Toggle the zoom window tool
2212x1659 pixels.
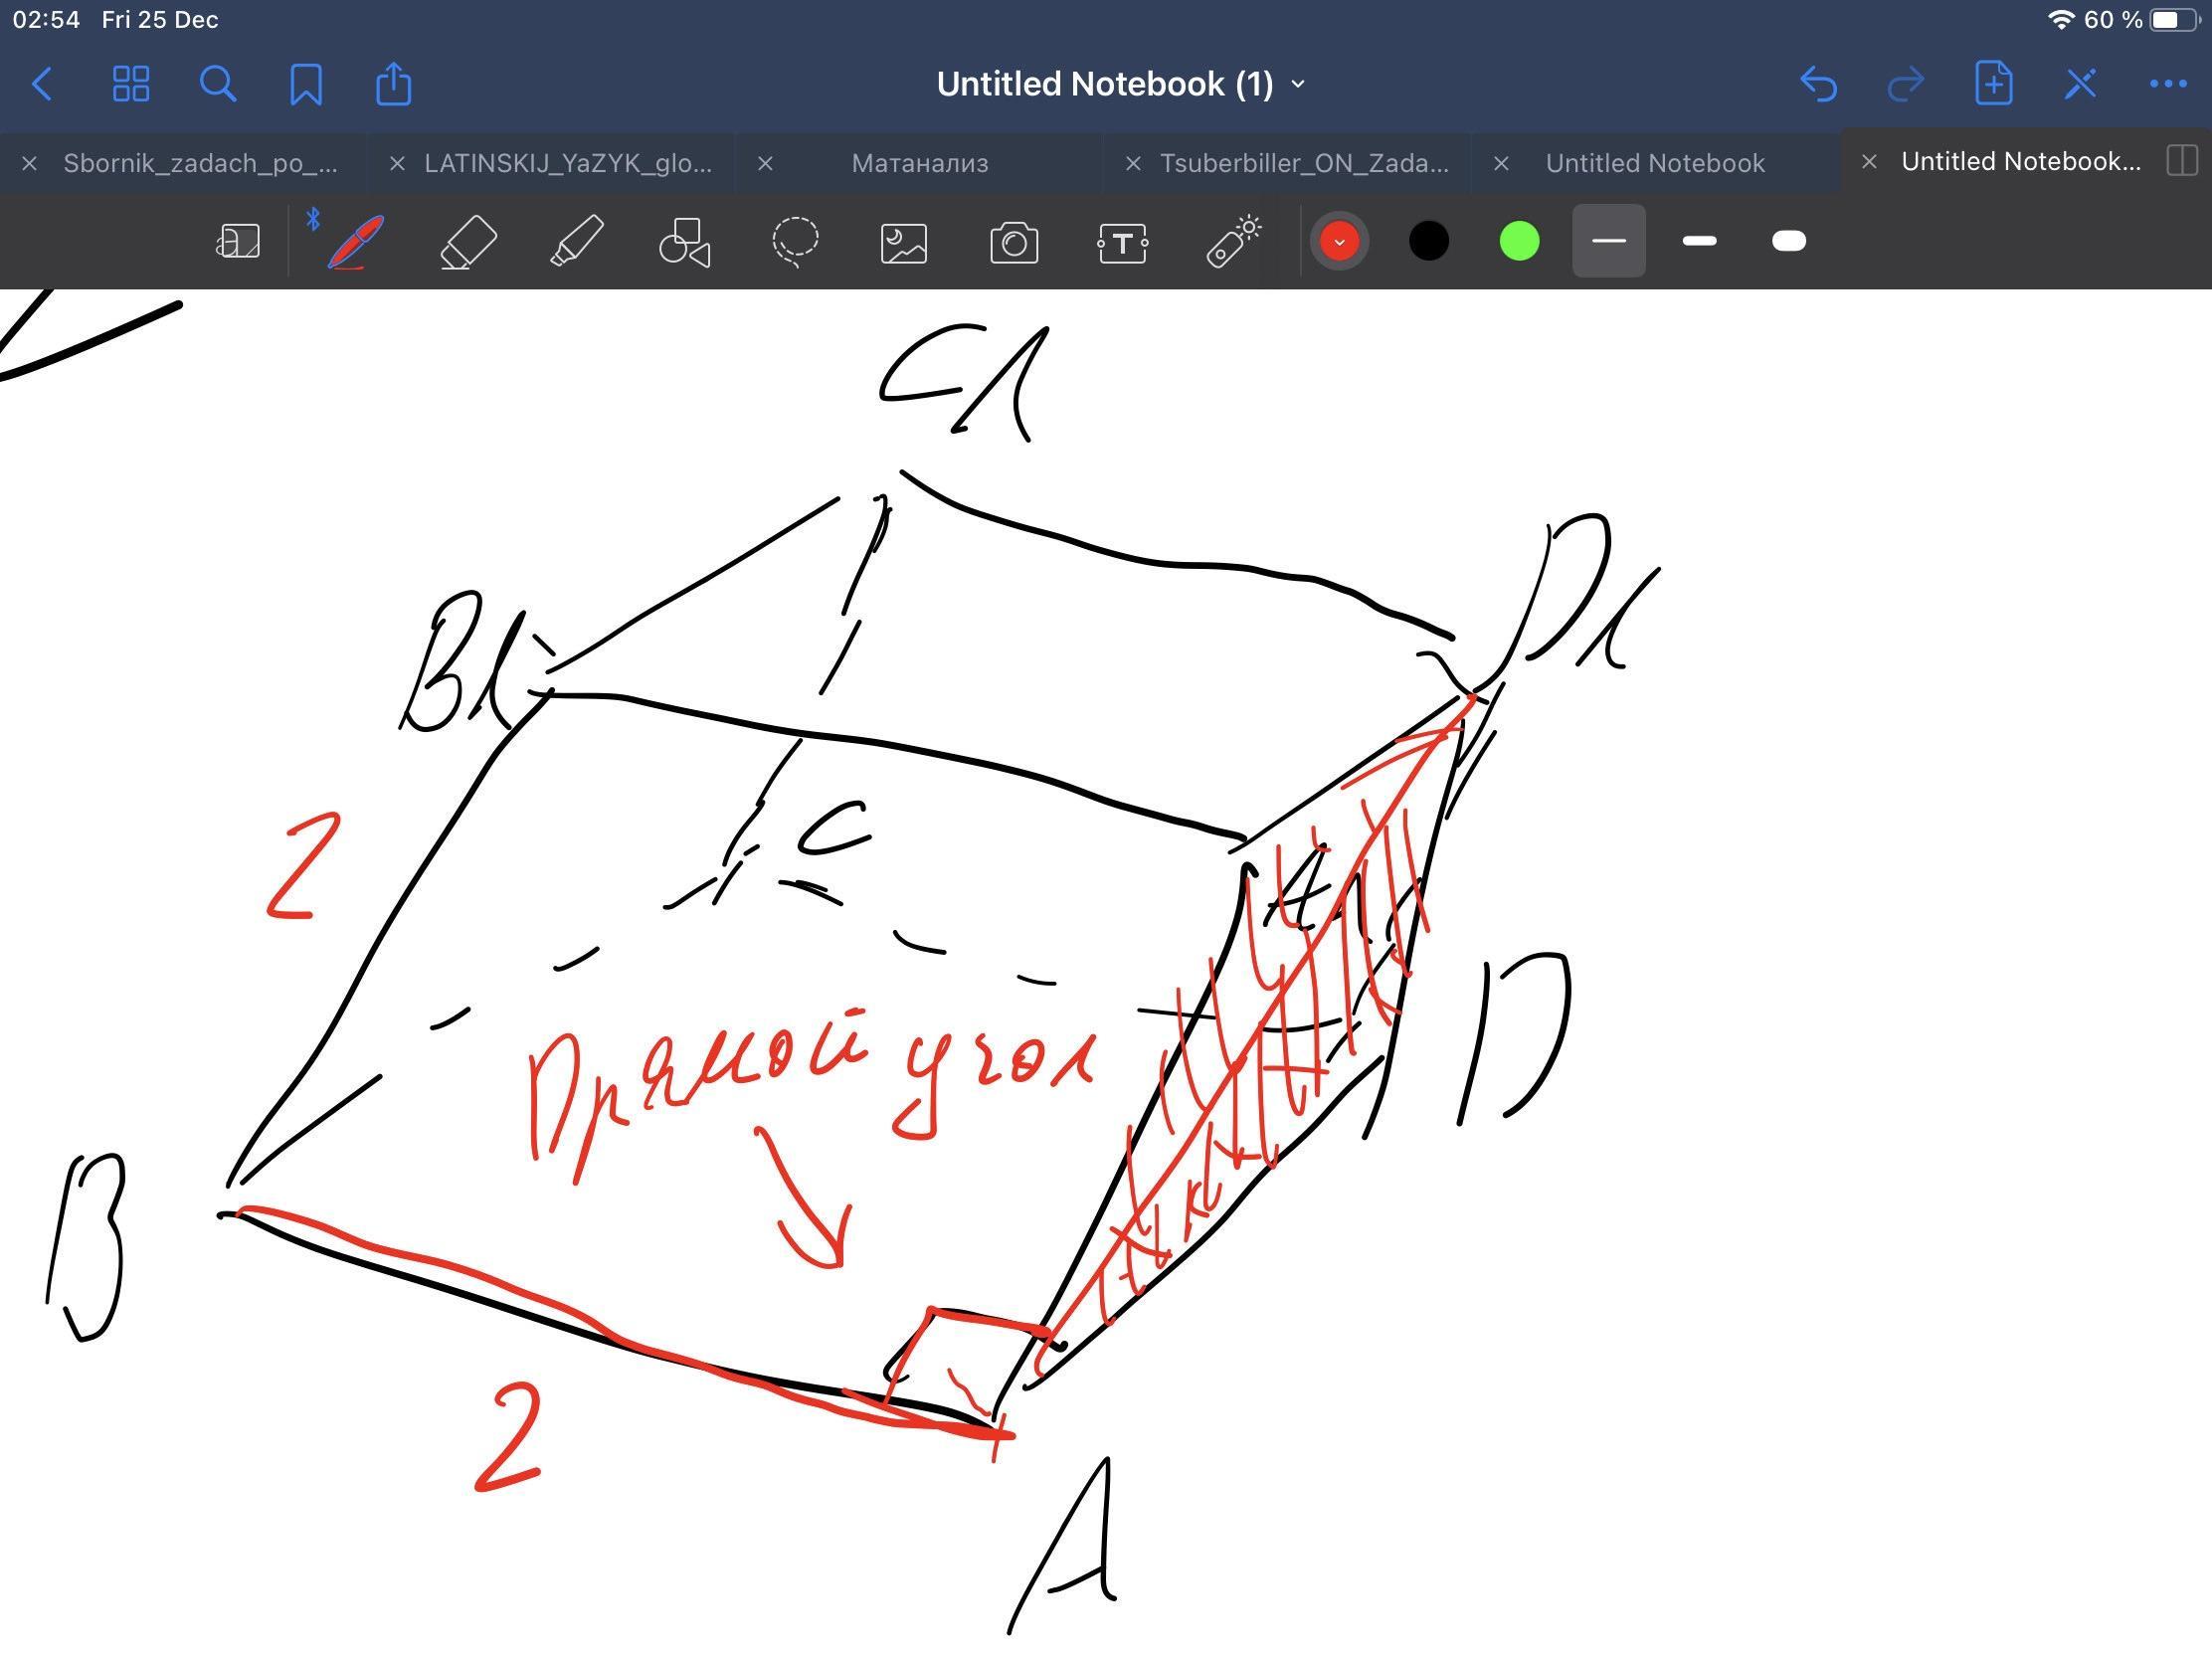(238, 242)
